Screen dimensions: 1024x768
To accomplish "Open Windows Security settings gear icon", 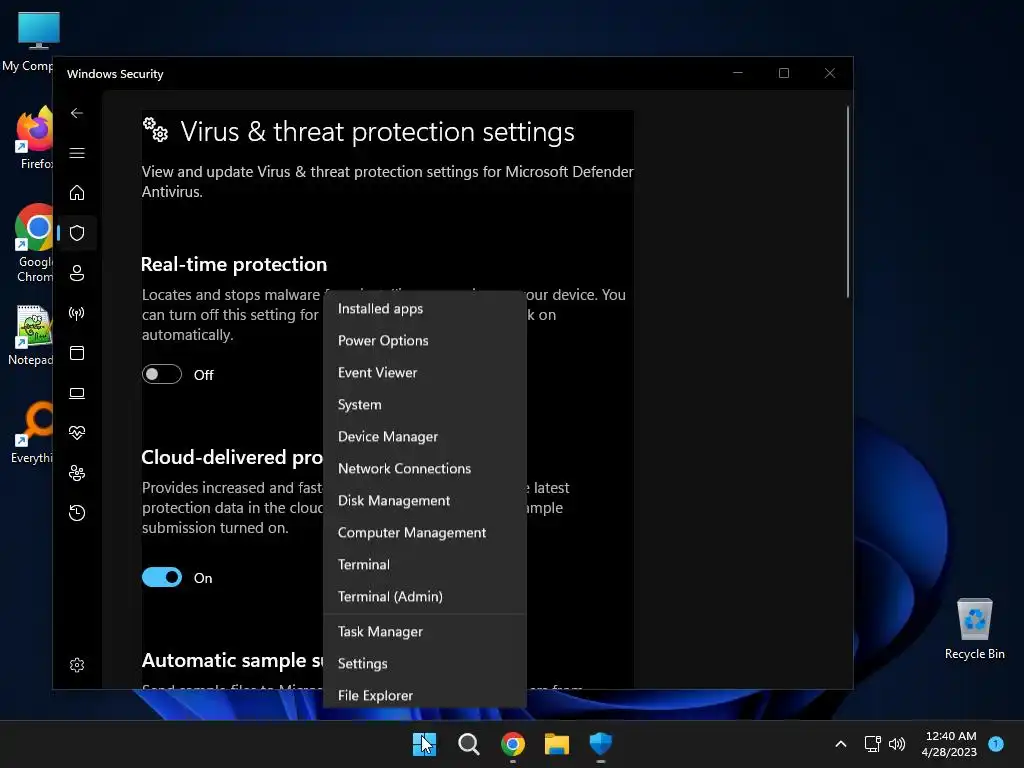I will (x=77, y=665).
